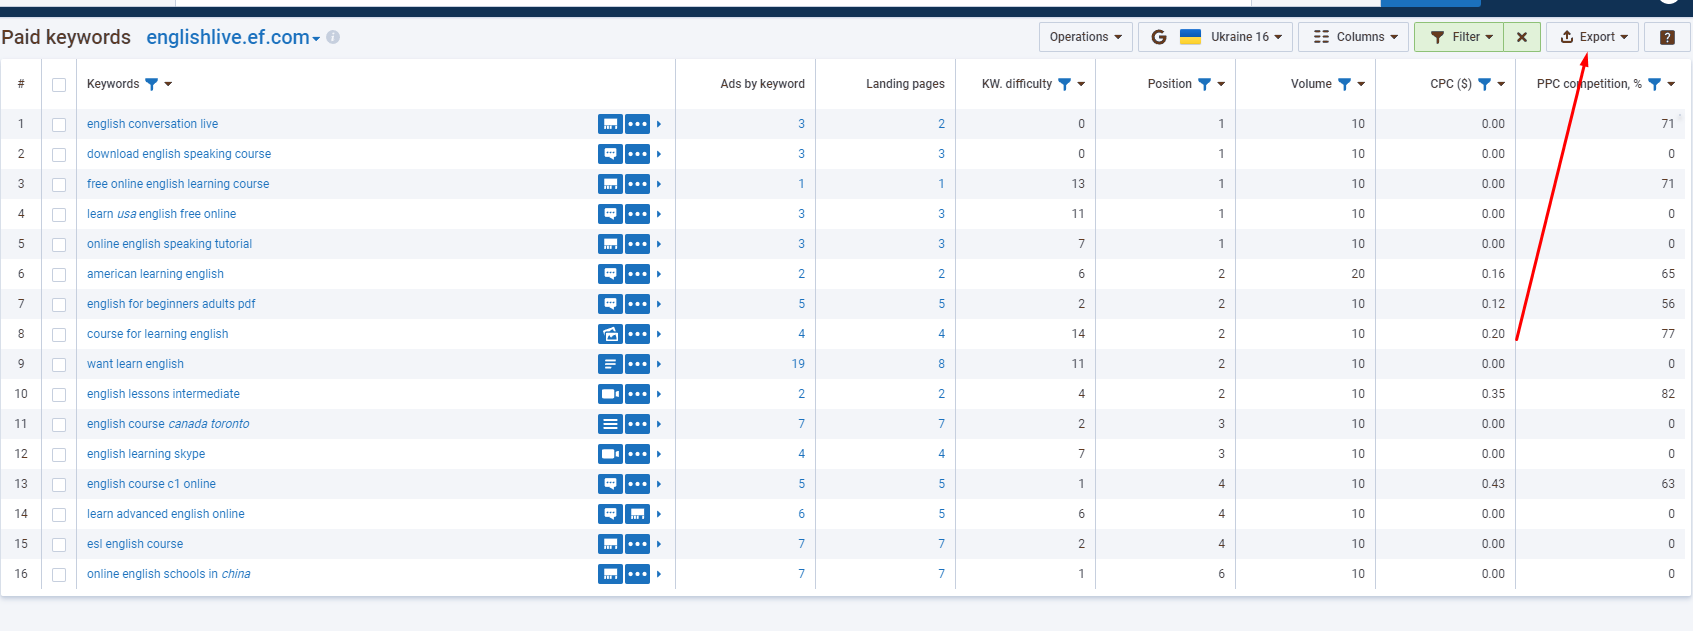Click second SERP icon for learn advanced english online
This screenshot has height=631, width=1693.
click(x=638, y=514)
